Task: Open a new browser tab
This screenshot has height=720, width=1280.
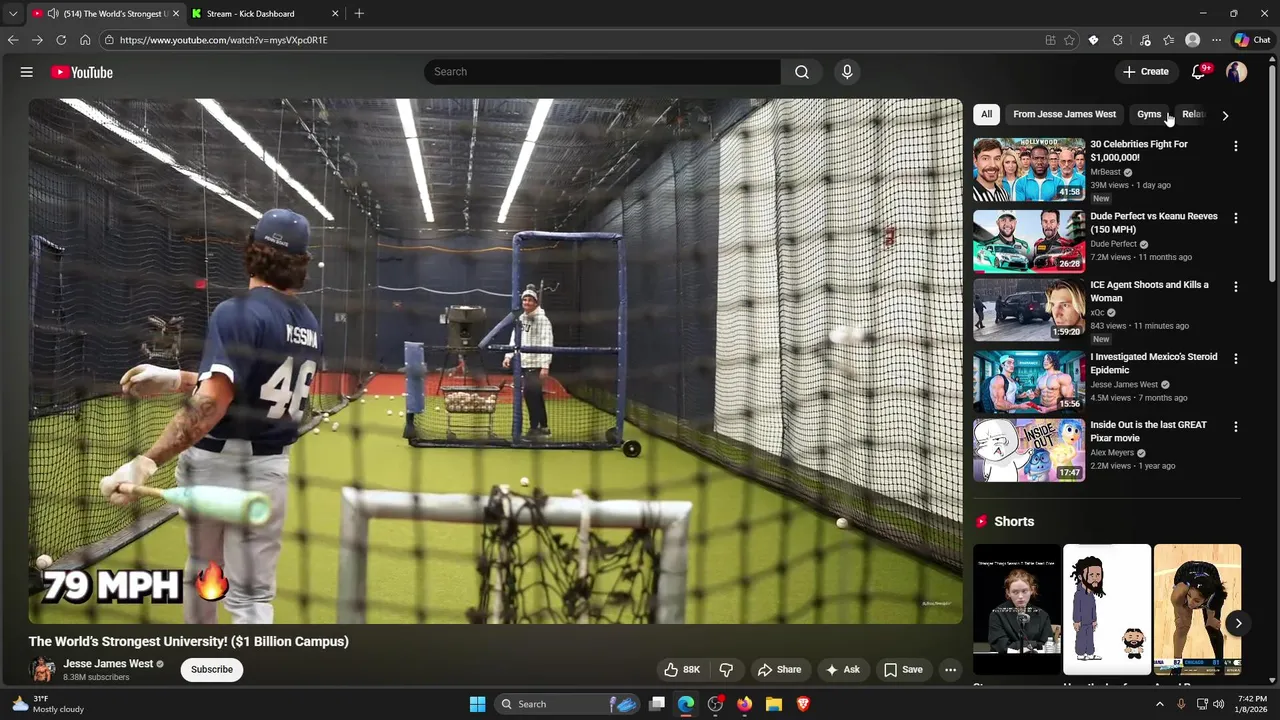Action: pyautogui.click(x=359, y=14)
